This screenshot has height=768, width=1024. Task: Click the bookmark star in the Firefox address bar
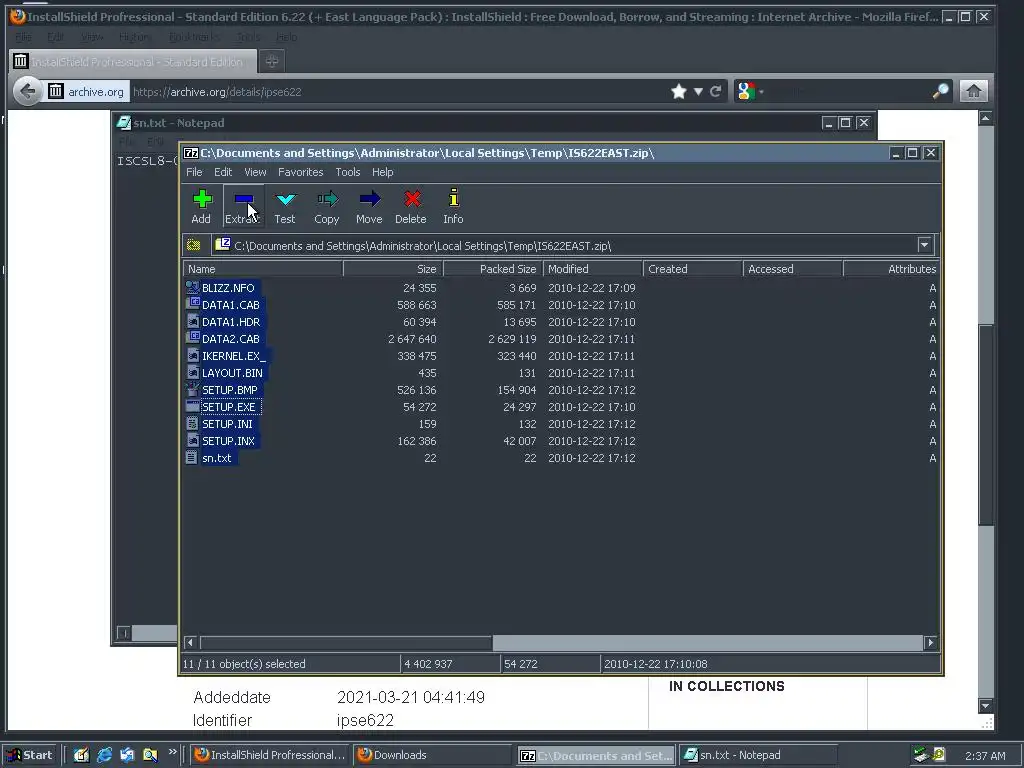click(x=679, y=91)
